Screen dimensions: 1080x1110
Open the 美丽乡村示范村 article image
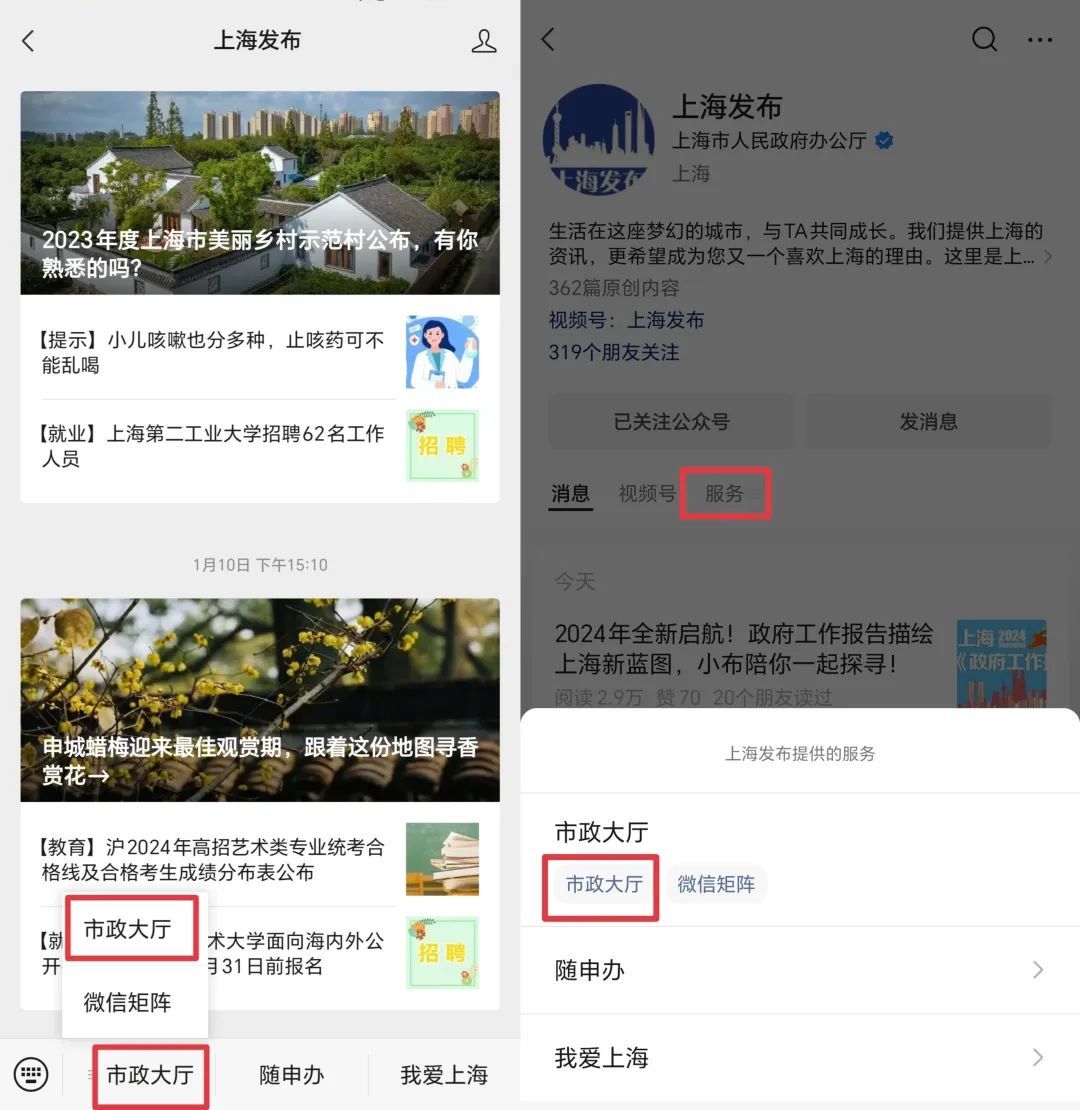(x=260, y=193)
